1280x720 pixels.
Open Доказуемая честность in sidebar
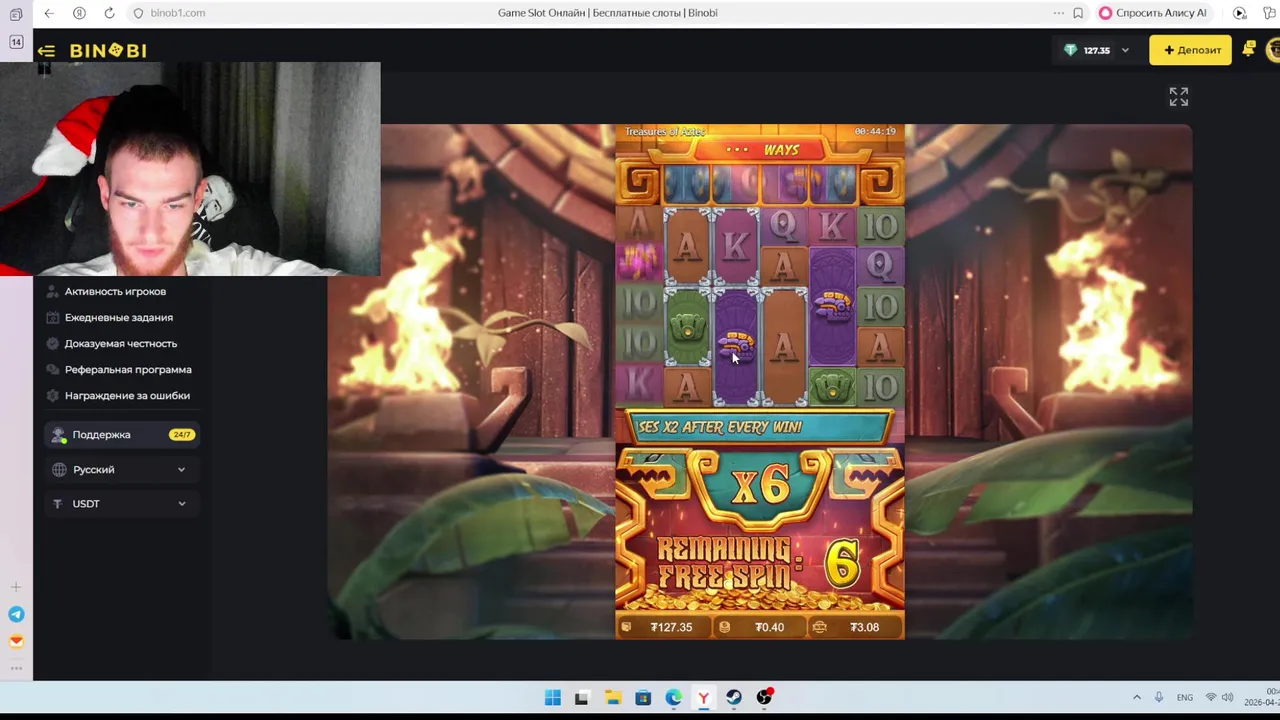tap(120, 343)
